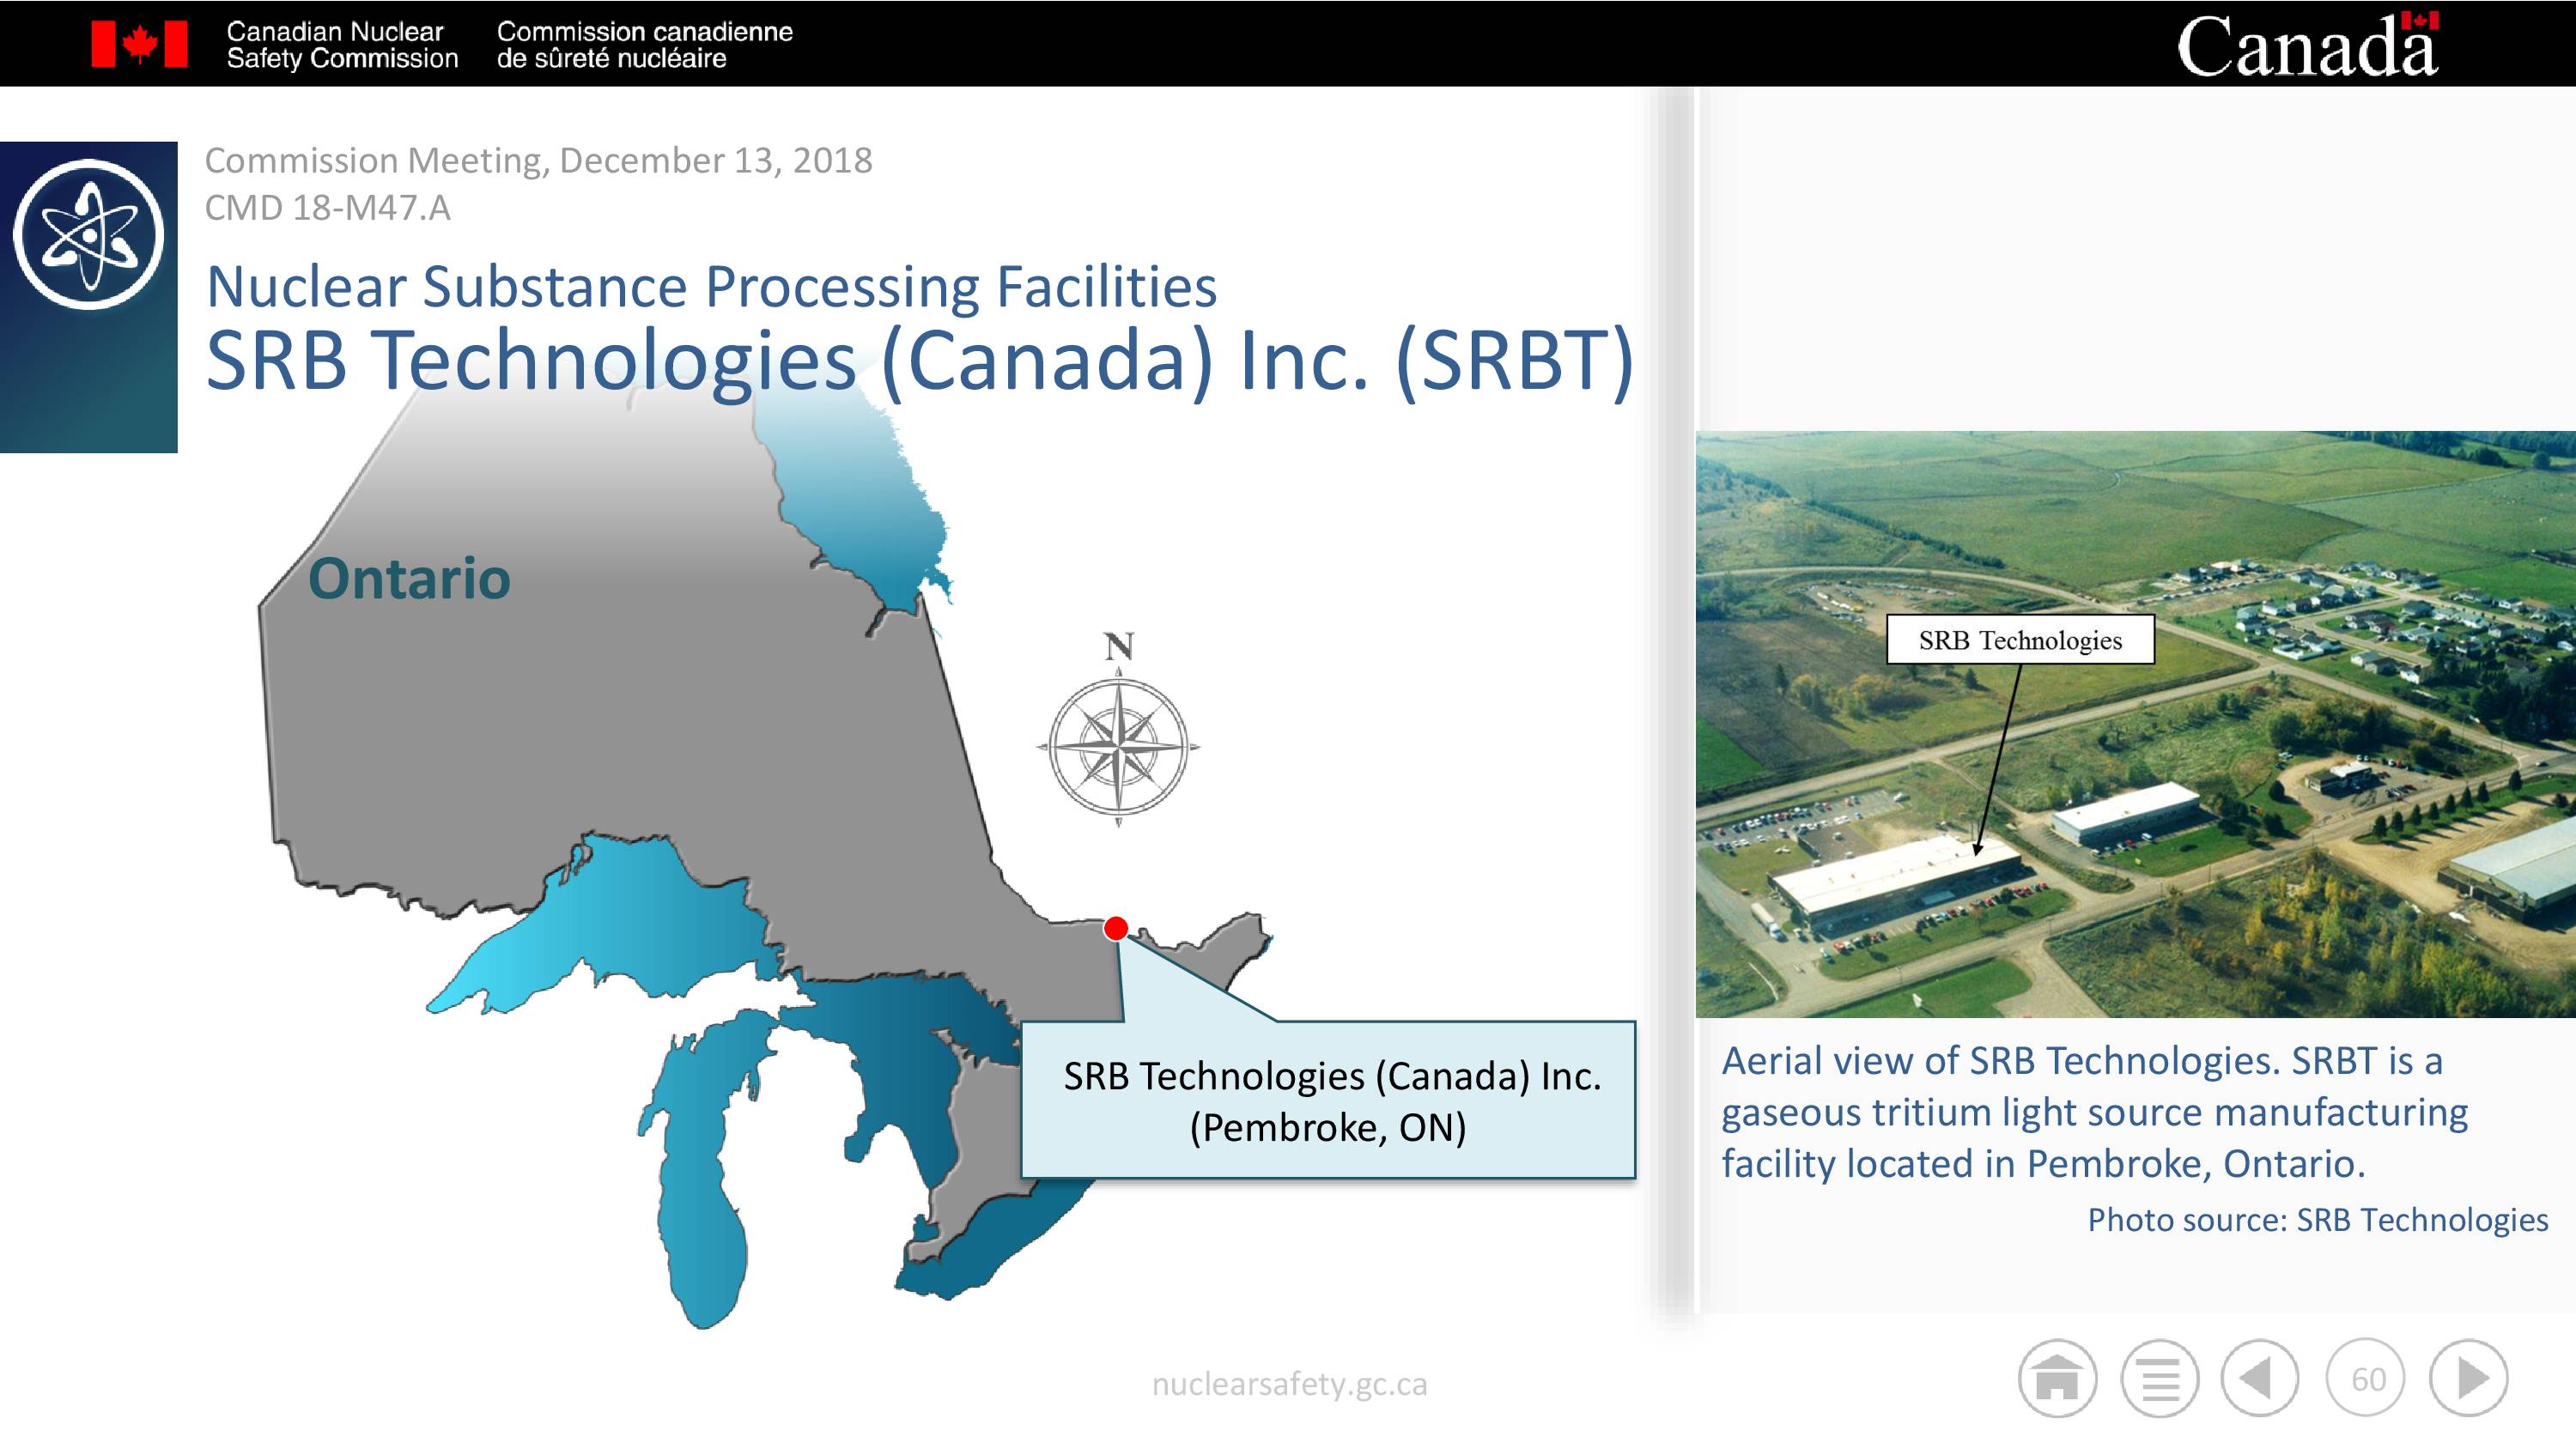Select the Ontario map label
2576x1449 pixels.
409,579
